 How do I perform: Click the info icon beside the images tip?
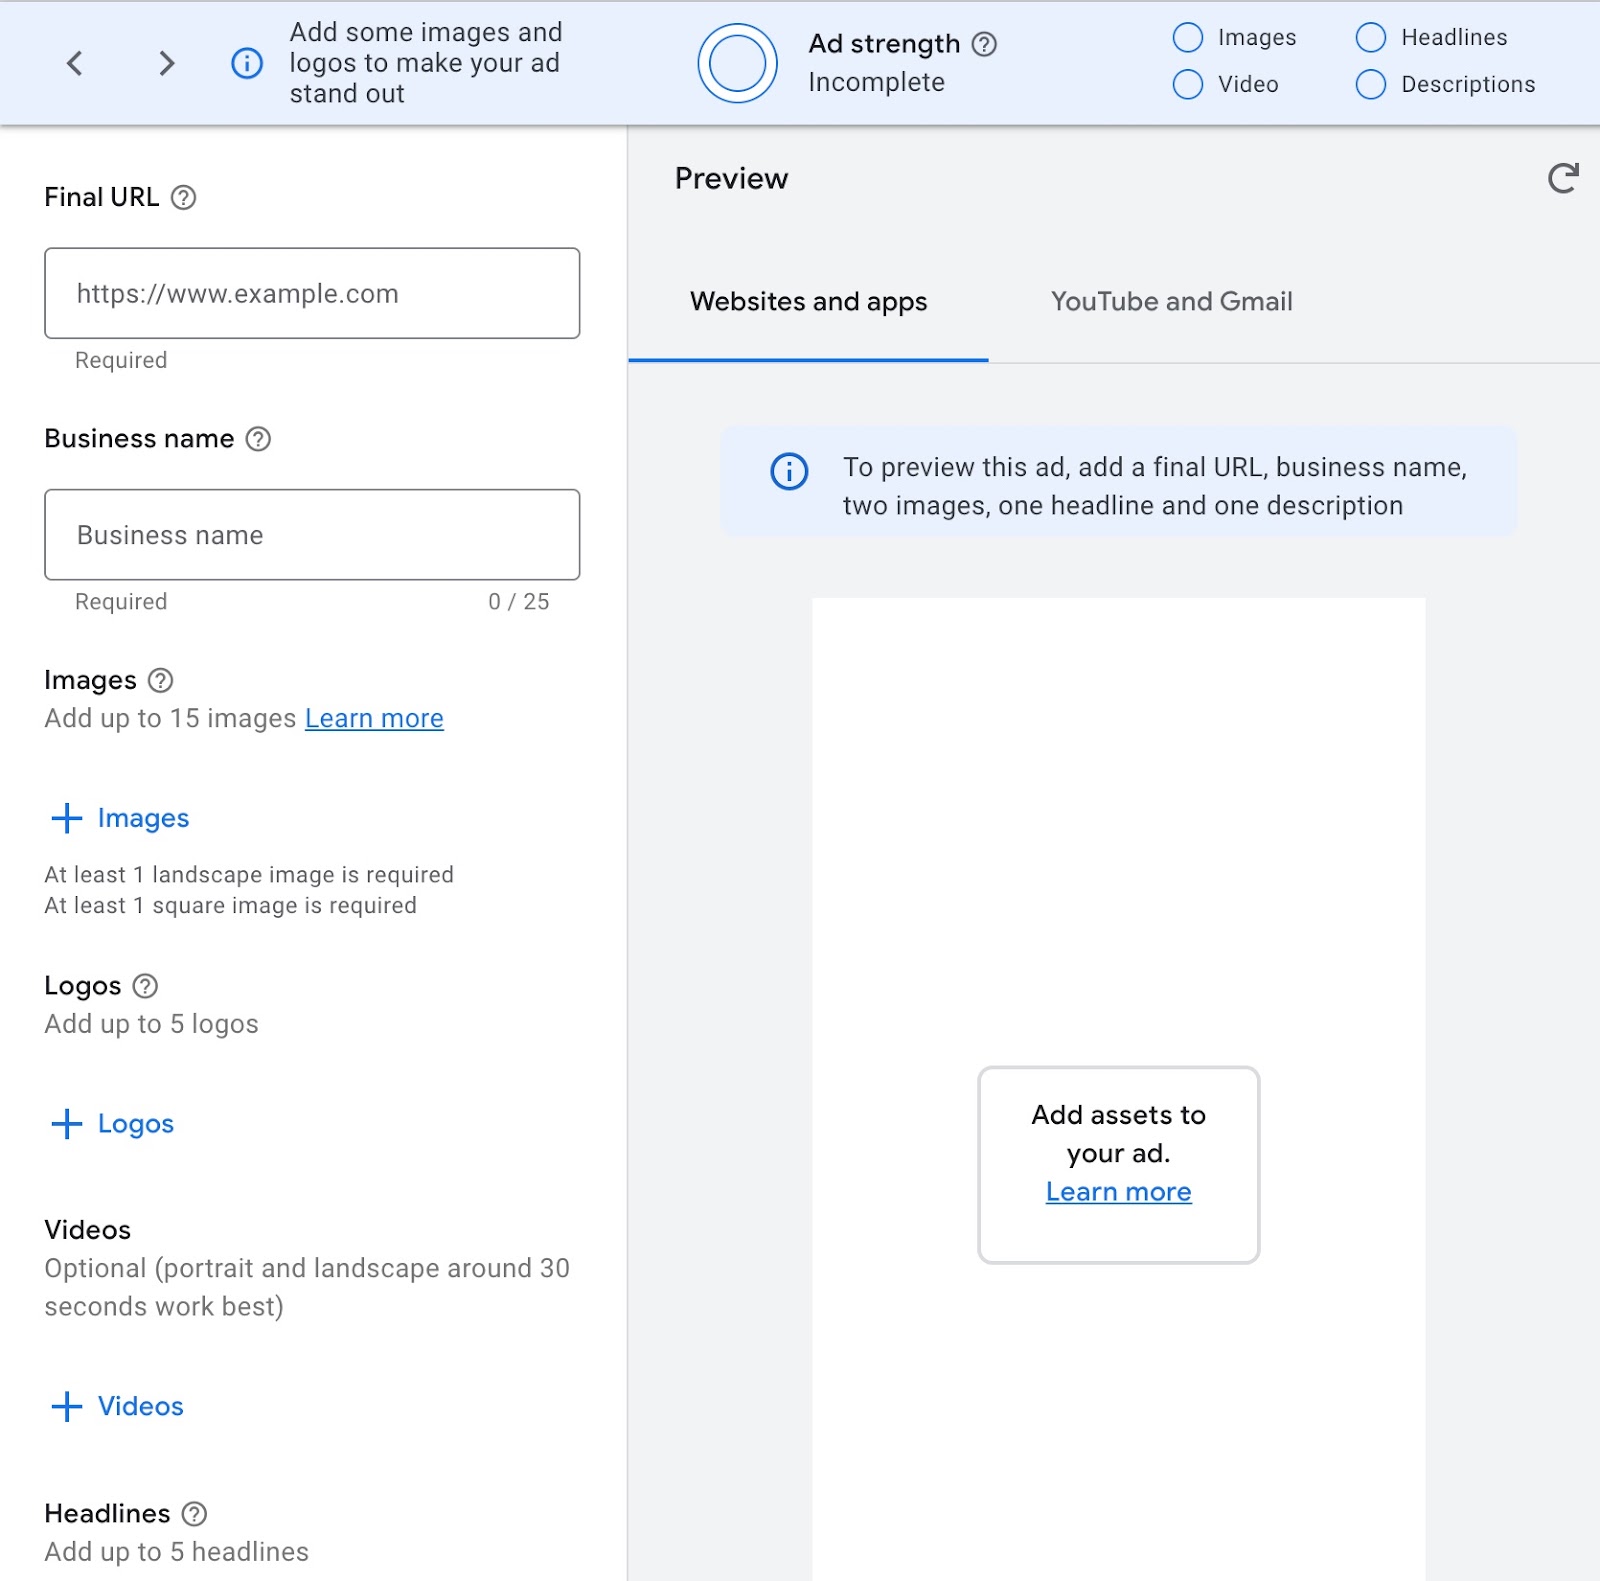(x=247, y=63)
